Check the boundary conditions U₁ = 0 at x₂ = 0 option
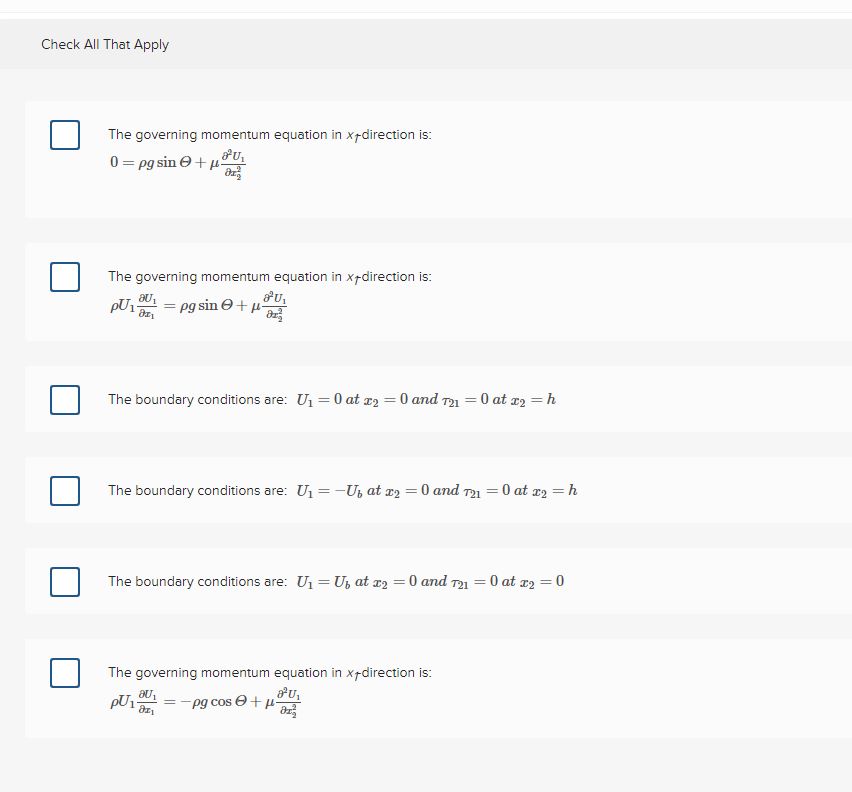The image size is (852, 792). (x=64, y=399)
